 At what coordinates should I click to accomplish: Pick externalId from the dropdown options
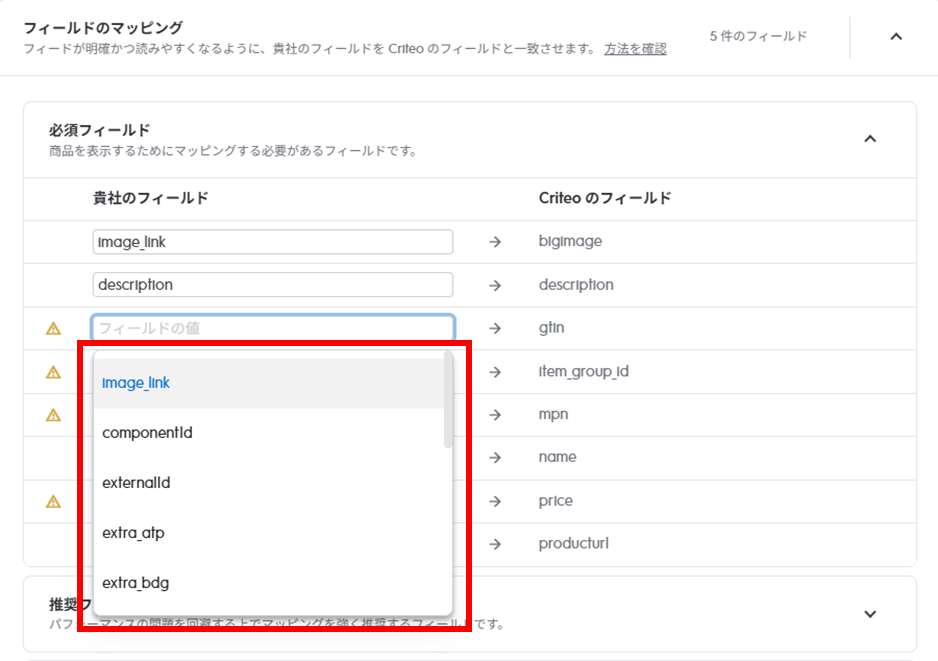pyautogui.click(x=136, y=483)
